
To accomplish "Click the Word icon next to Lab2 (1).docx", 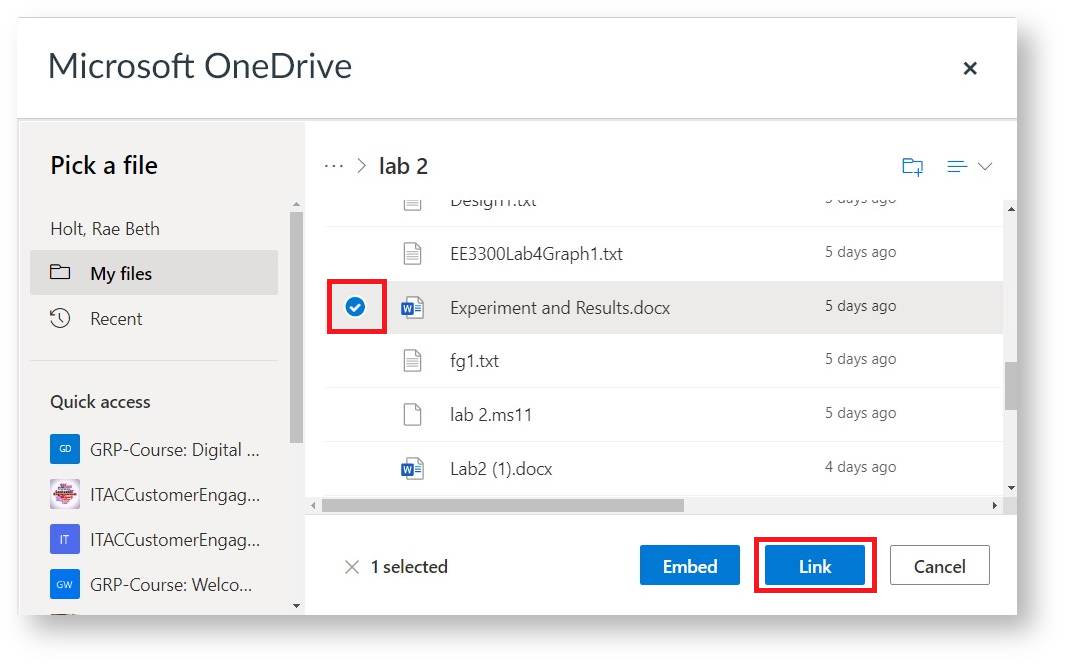I will 410,468.
